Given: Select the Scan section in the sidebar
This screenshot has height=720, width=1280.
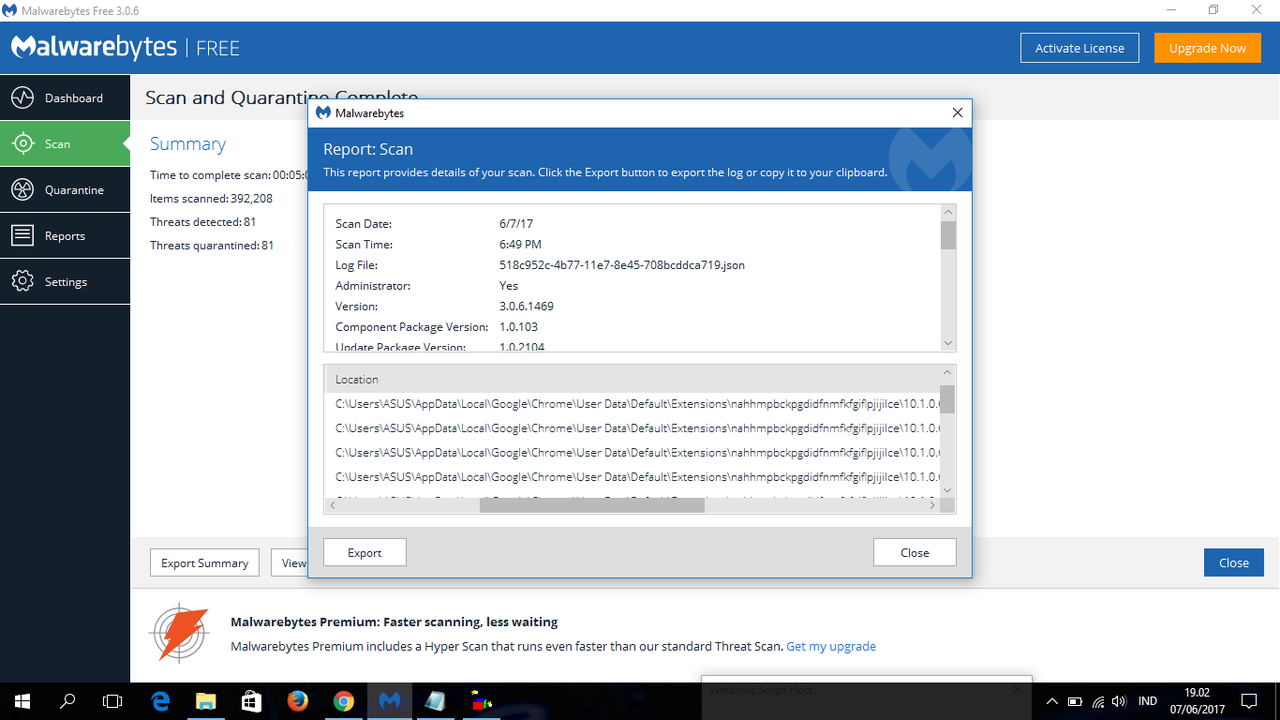Looking at the screenshot, I should [65, 144].
